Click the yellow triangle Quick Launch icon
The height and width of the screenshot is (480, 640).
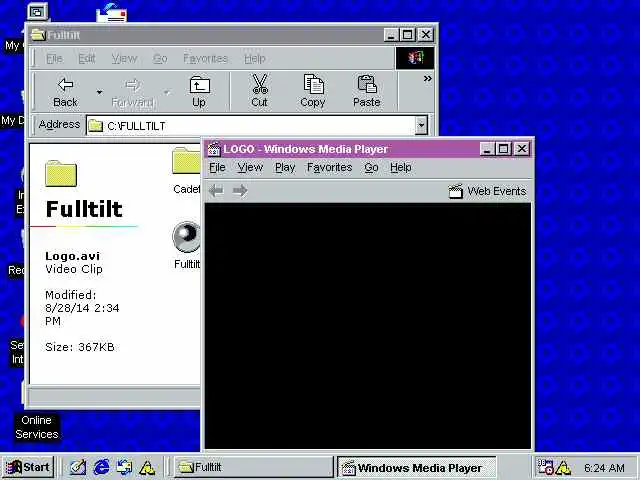point(147,468)
